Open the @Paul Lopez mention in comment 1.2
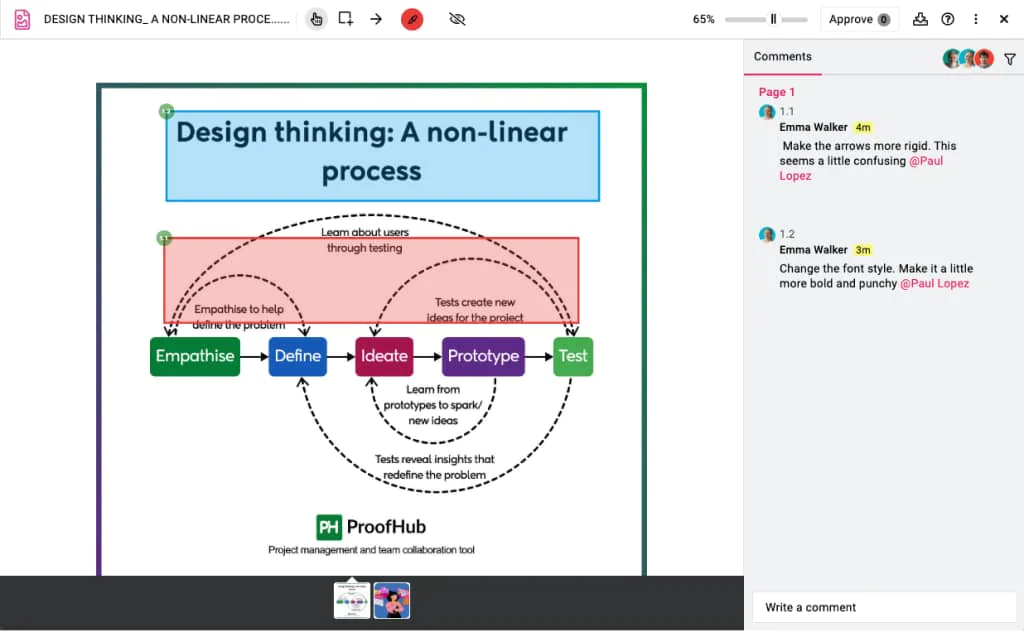The height and width of the screenshot is (631, 1024). pyautogui.click(x=934, y=284)
